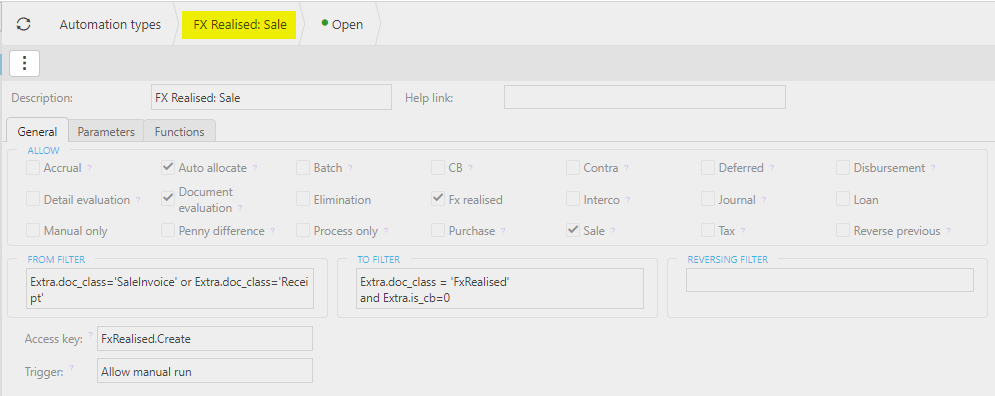
Task: Show help tooltip for Deferred
Action: 772,168
